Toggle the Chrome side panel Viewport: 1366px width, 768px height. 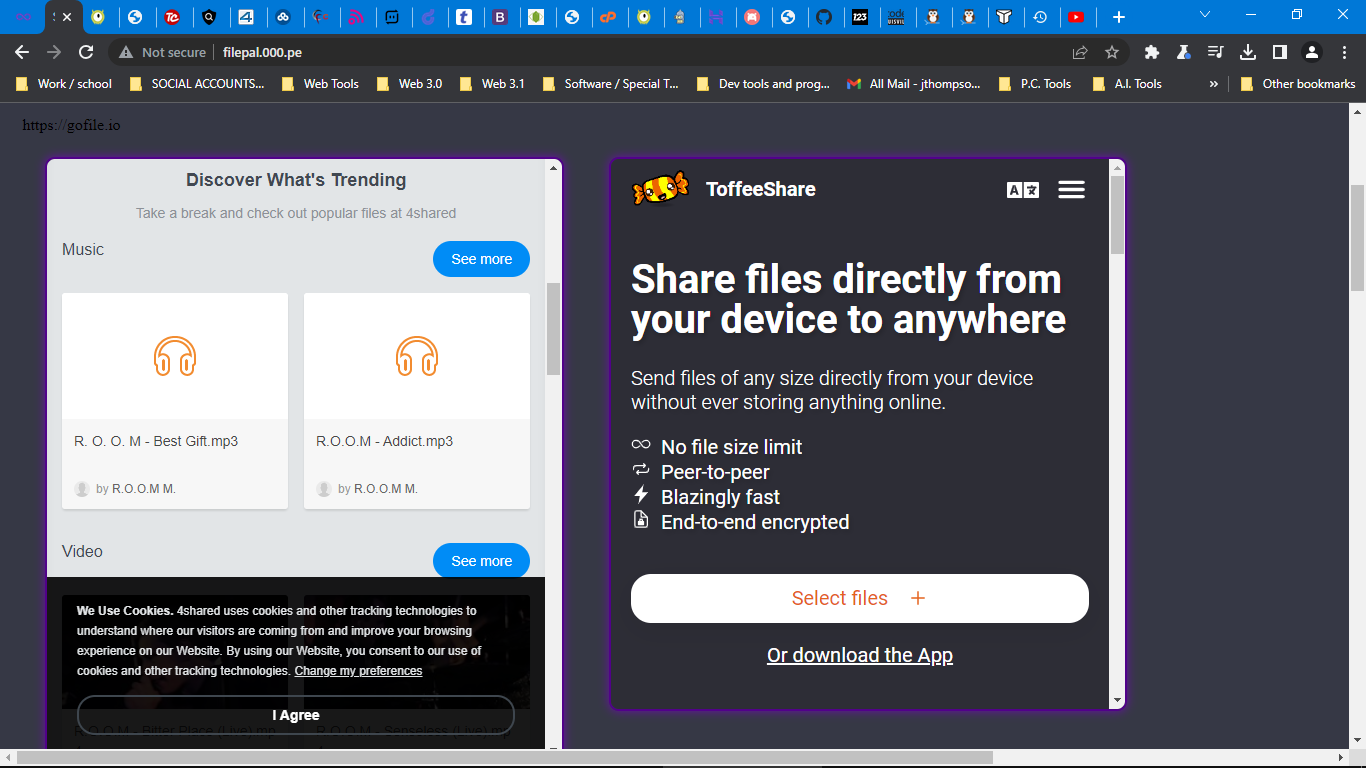point(1280,52)
